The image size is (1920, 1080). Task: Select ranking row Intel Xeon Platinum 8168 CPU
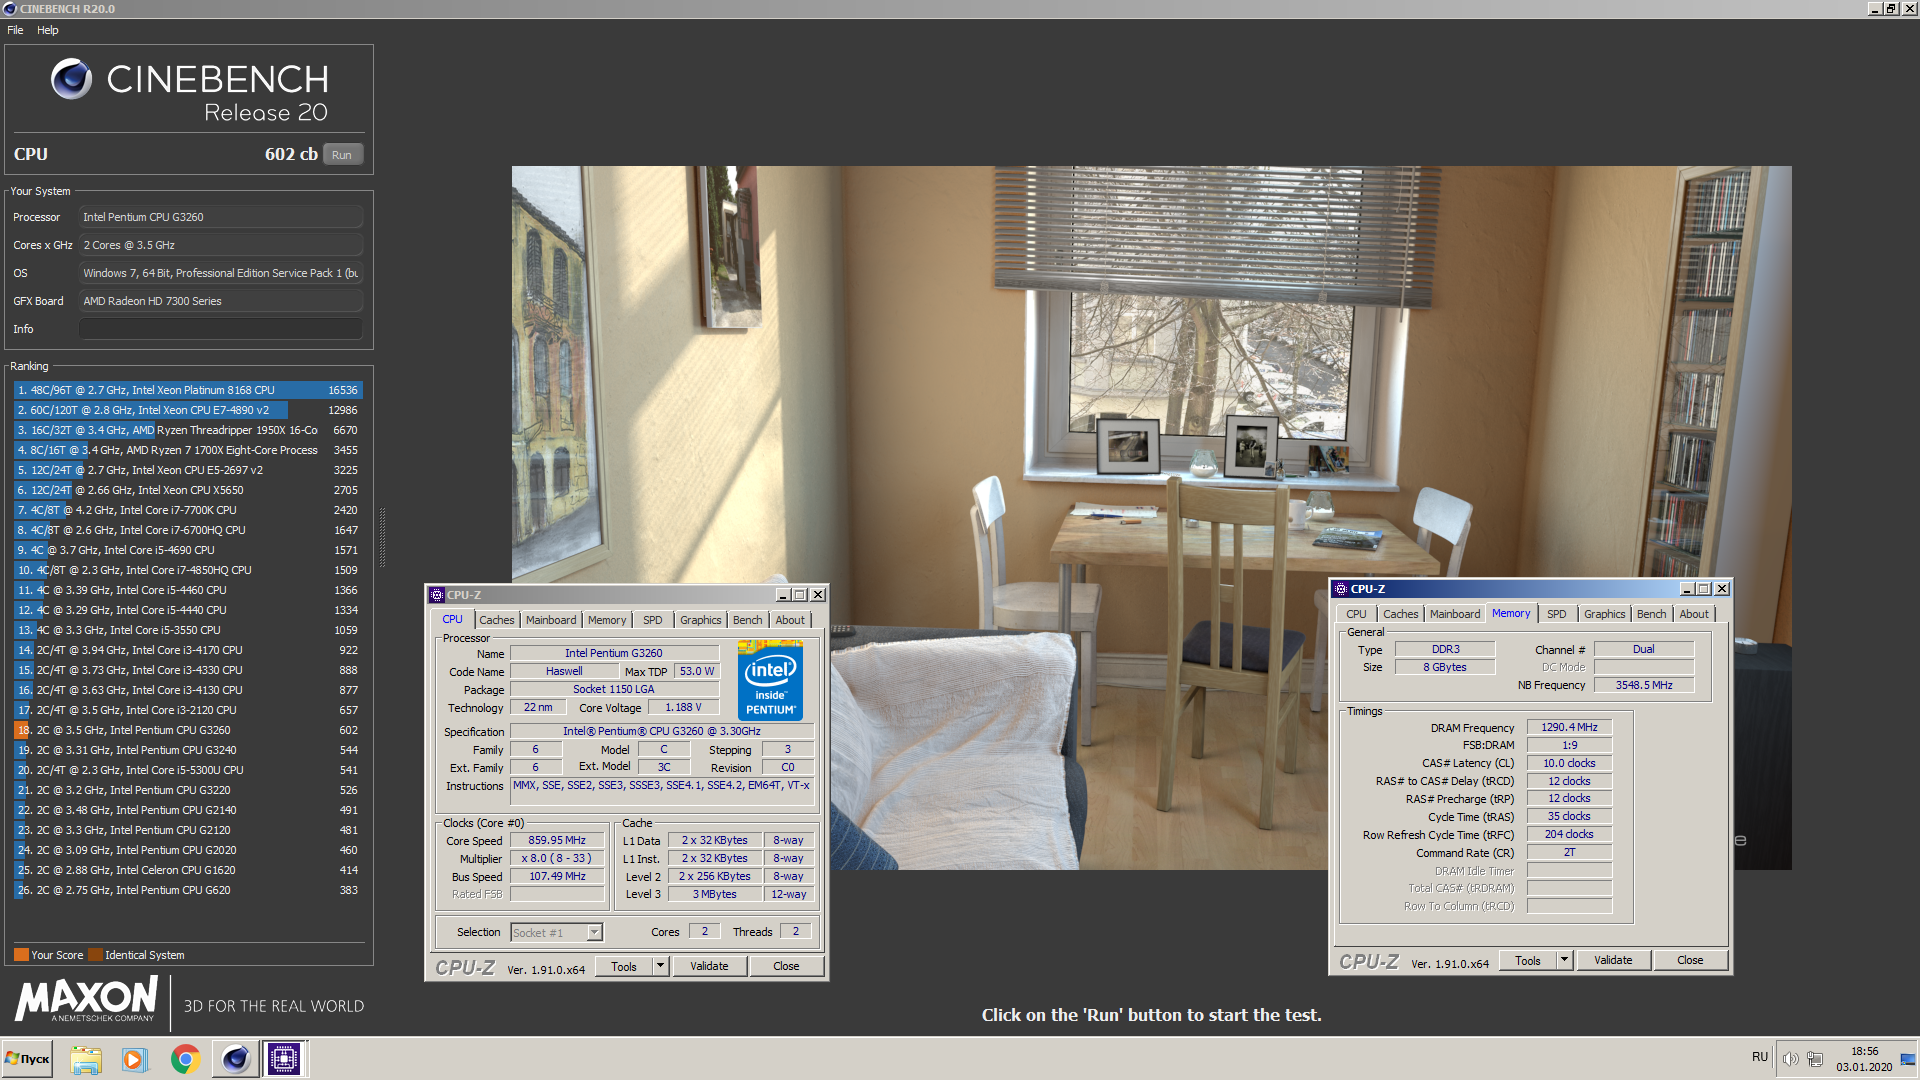188,390
